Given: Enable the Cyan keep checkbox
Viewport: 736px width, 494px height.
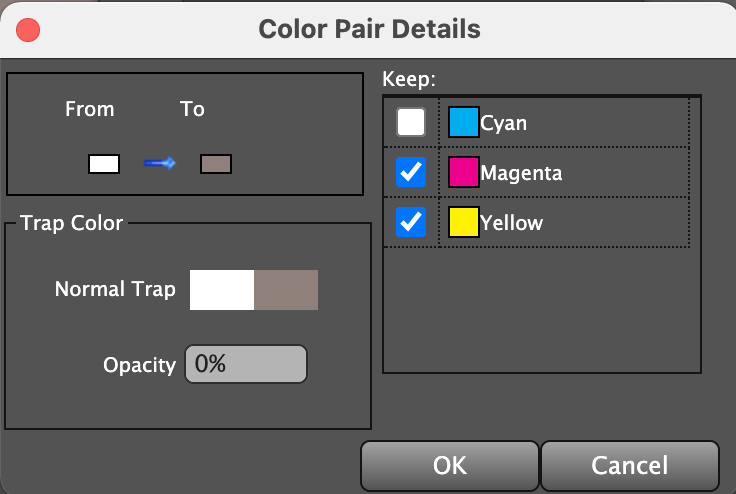Looking at the screenshot, I should pyautogui.click(x=411, y=123).
